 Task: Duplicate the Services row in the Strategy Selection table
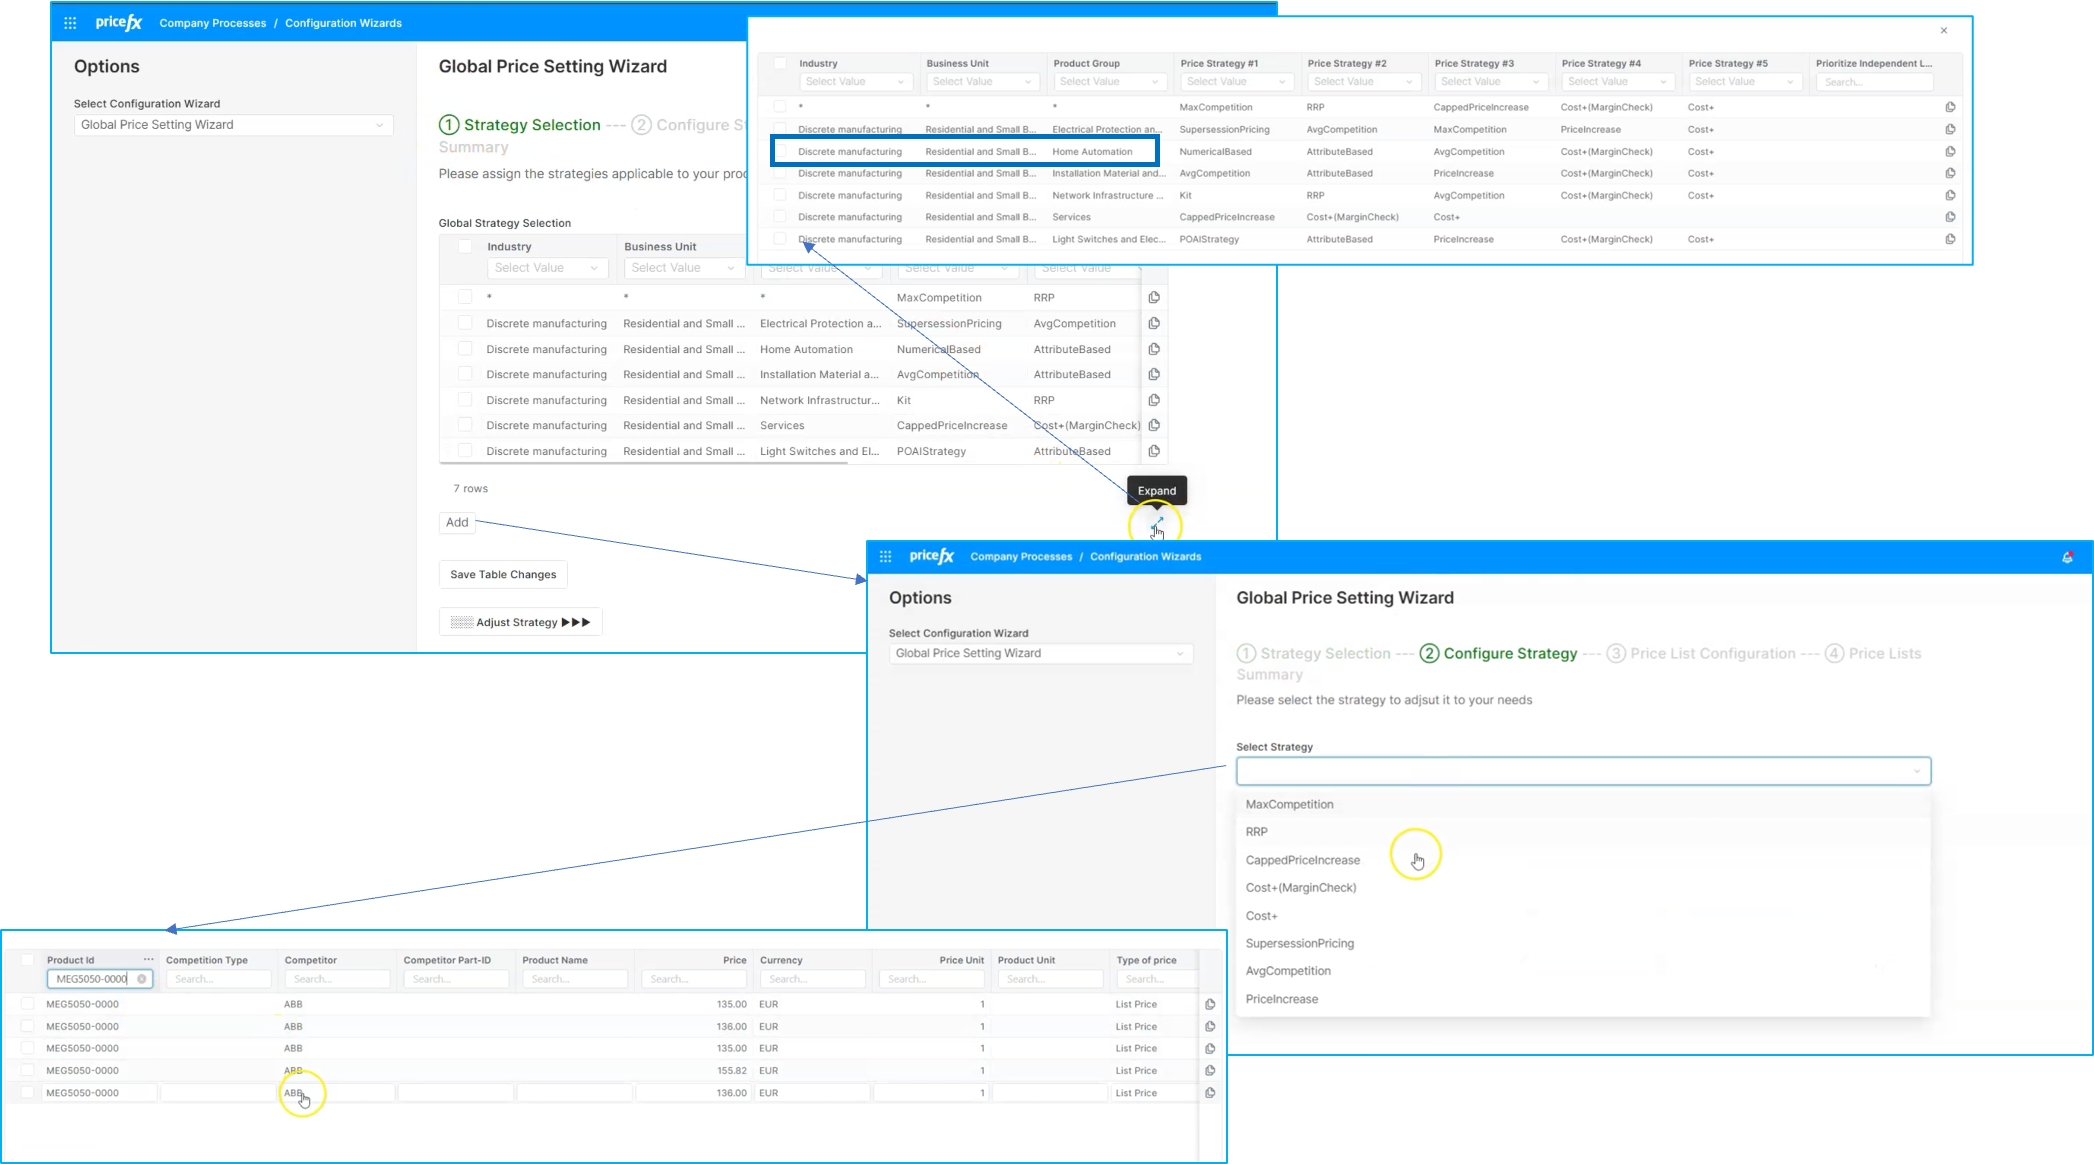click(x=1154, y=425)
